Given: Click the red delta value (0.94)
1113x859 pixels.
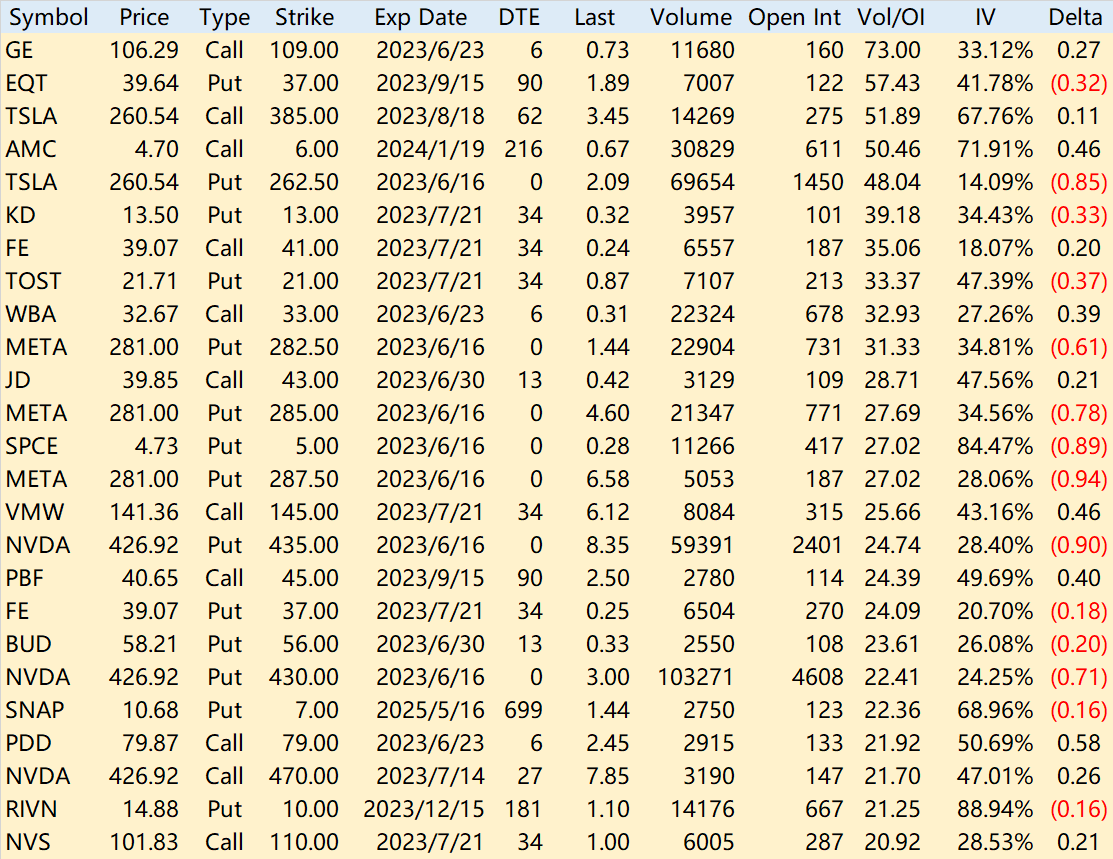Looking at the screenshot, I should (x=1079, y=479).
